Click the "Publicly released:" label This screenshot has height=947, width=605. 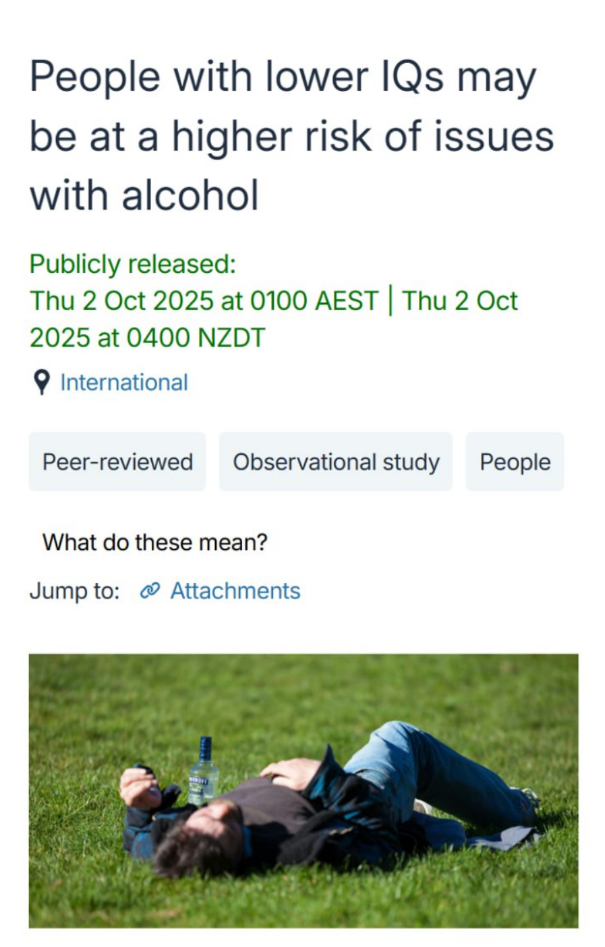pos(133,265)
